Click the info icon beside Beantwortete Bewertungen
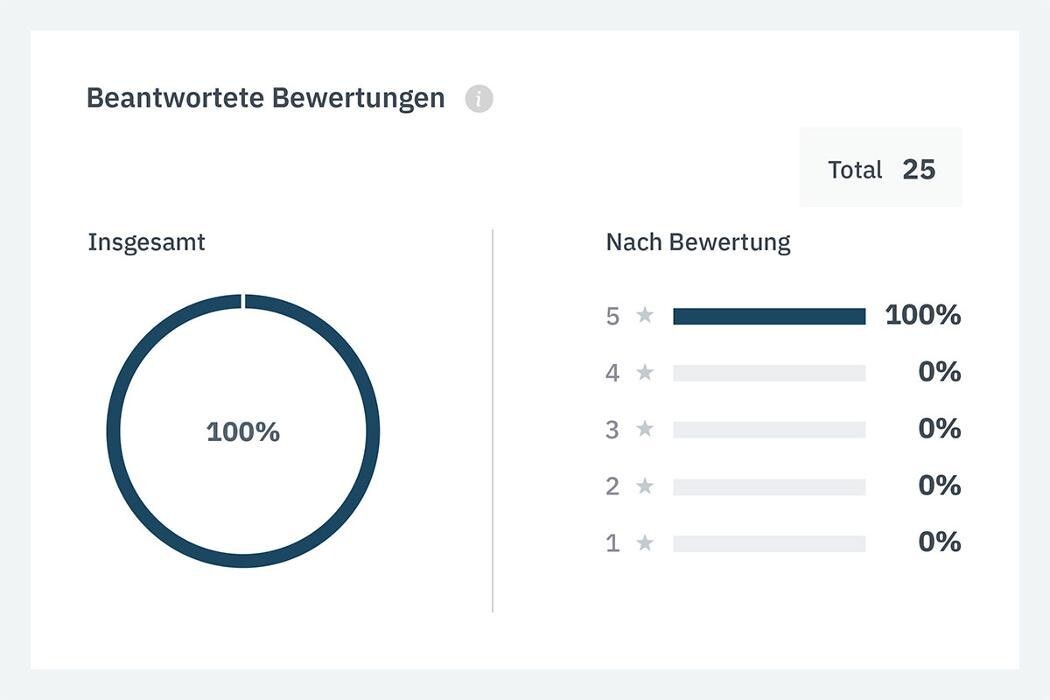The image size is (1050, 700). coord(479,99)
